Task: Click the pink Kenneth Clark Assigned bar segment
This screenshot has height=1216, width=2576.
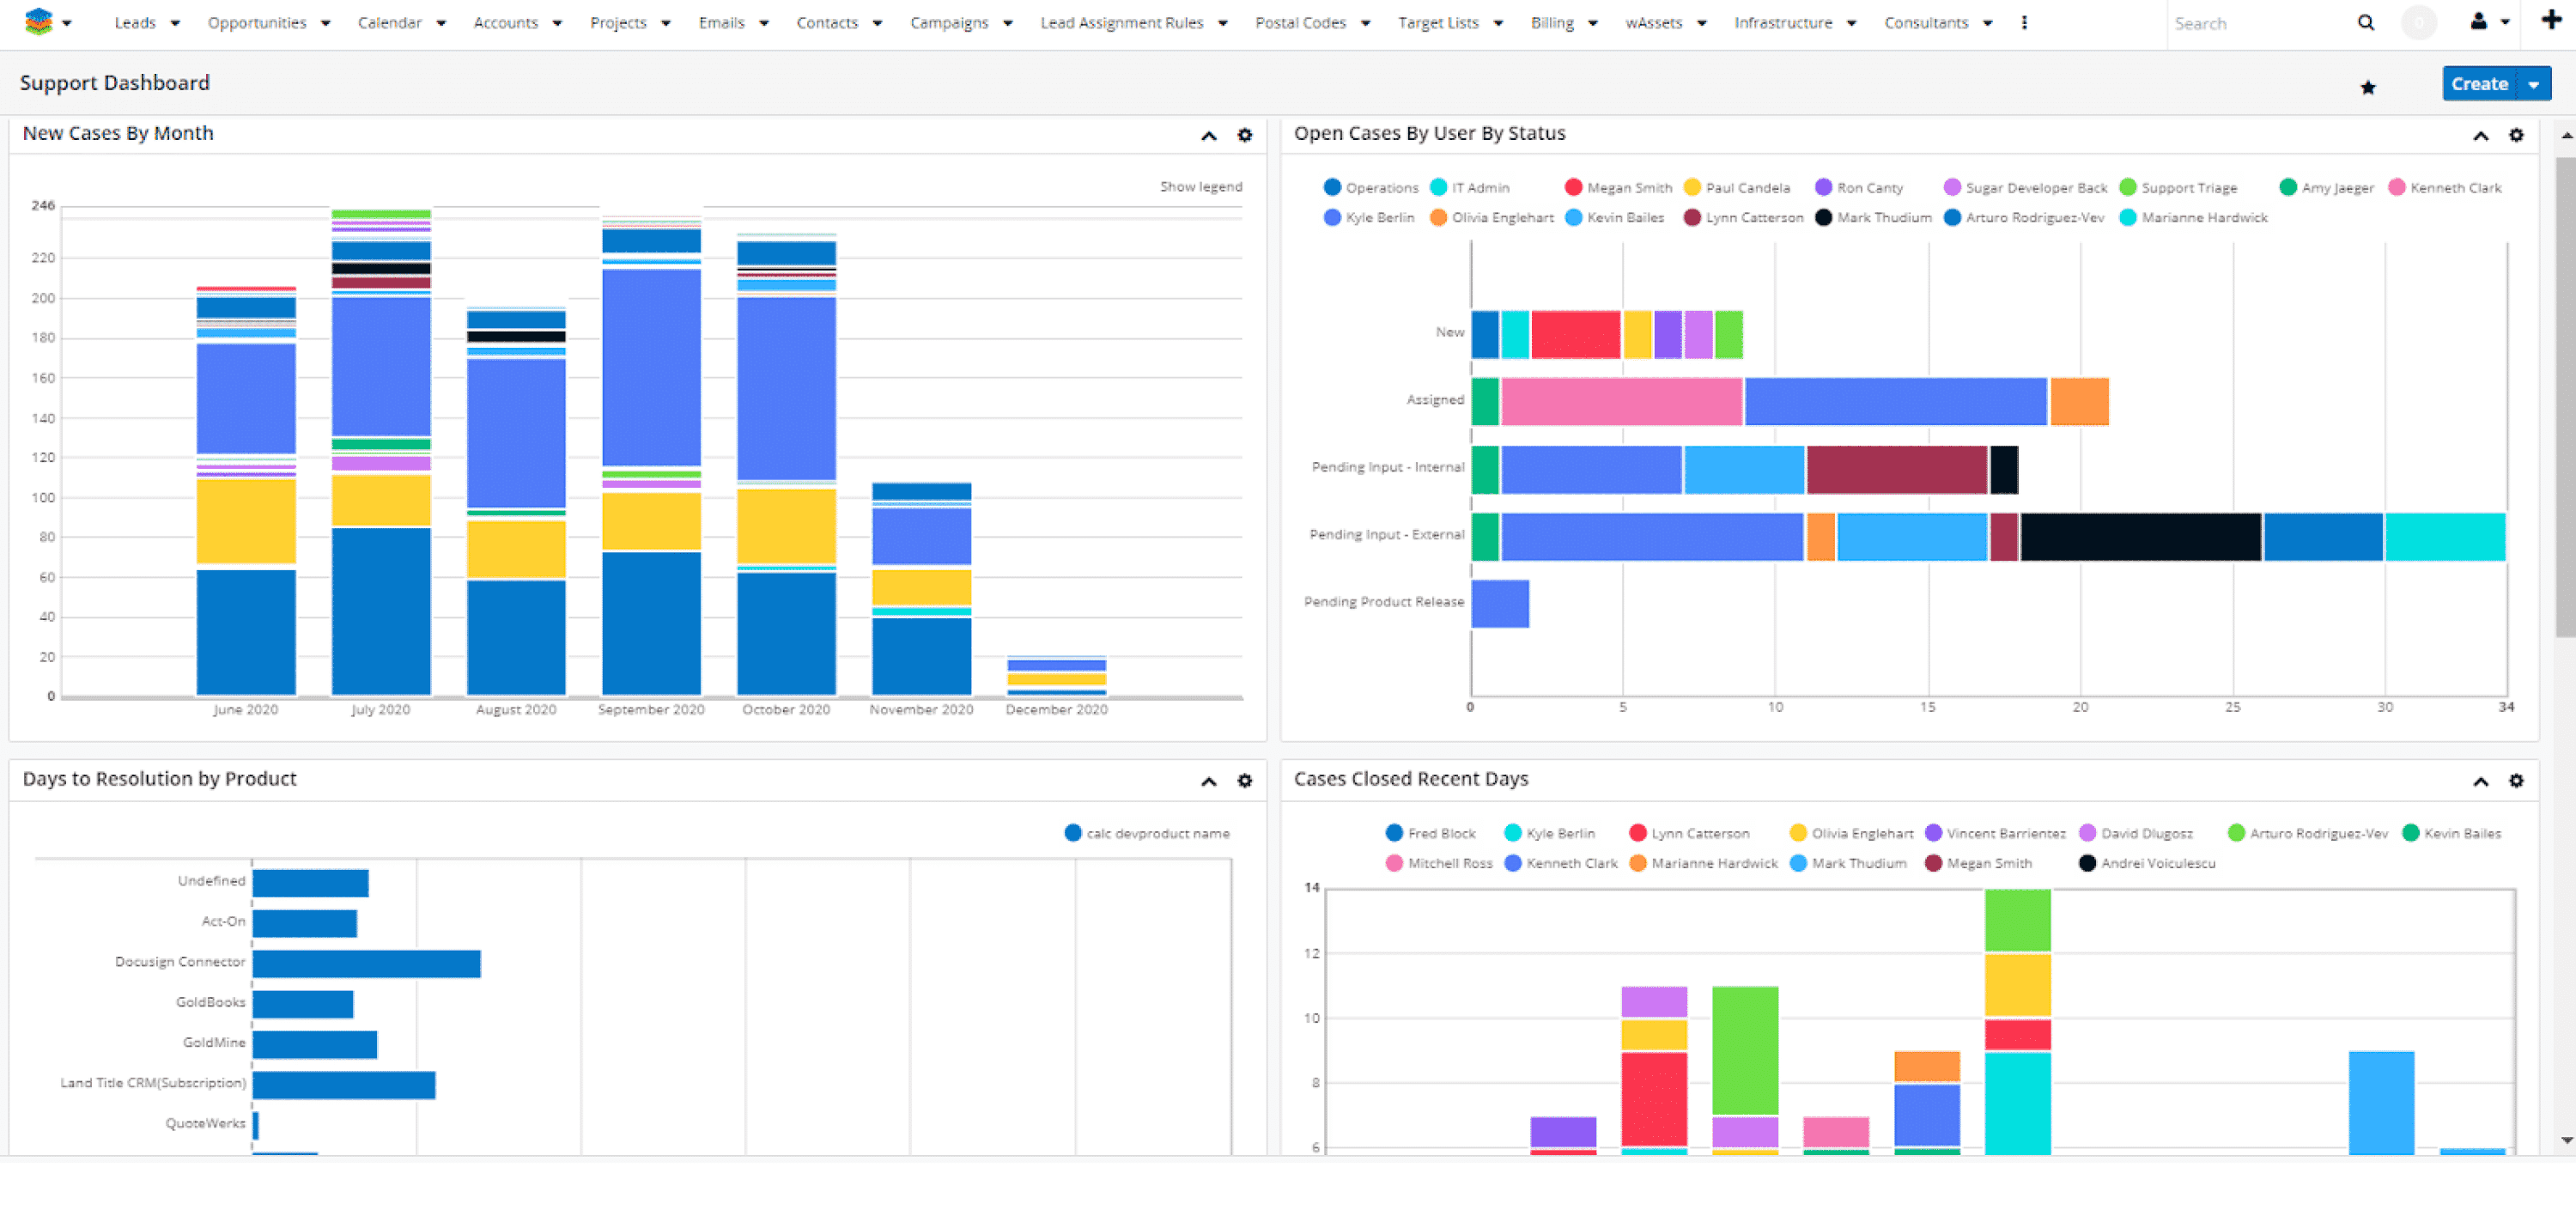Action: tap(1621, 402)
